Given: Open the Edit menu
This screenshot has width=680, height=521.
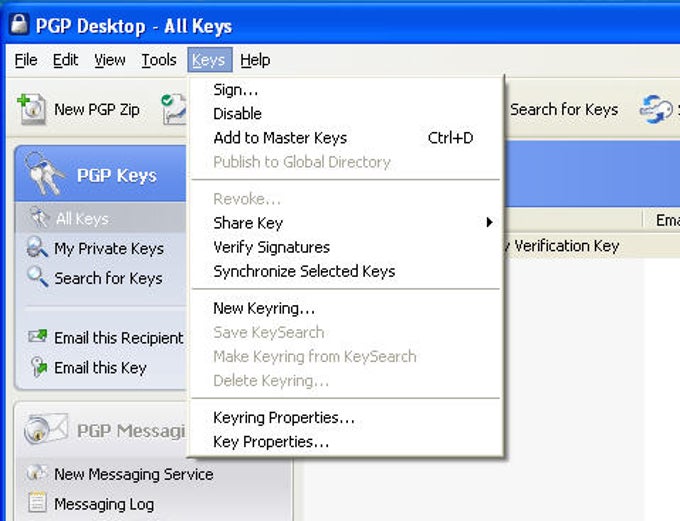Looking at the screenshot, I should point(65,60).
